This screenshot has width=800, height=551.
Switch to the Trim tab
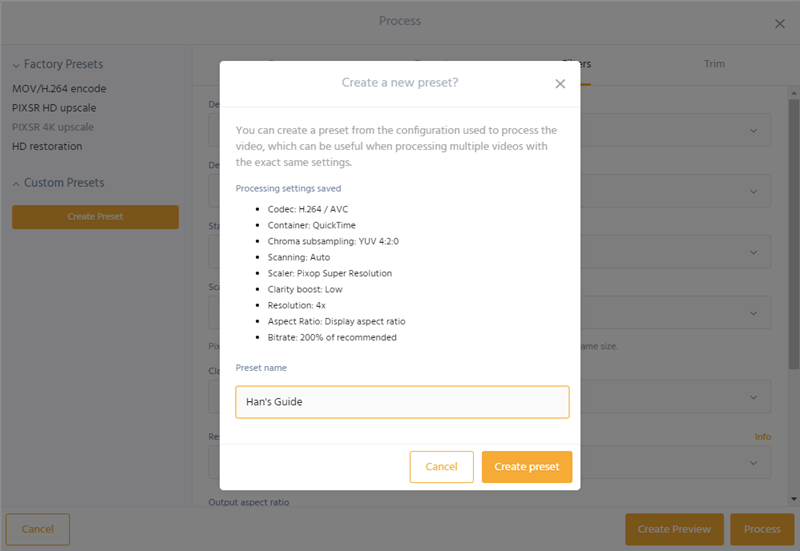(x=714, y=64)
